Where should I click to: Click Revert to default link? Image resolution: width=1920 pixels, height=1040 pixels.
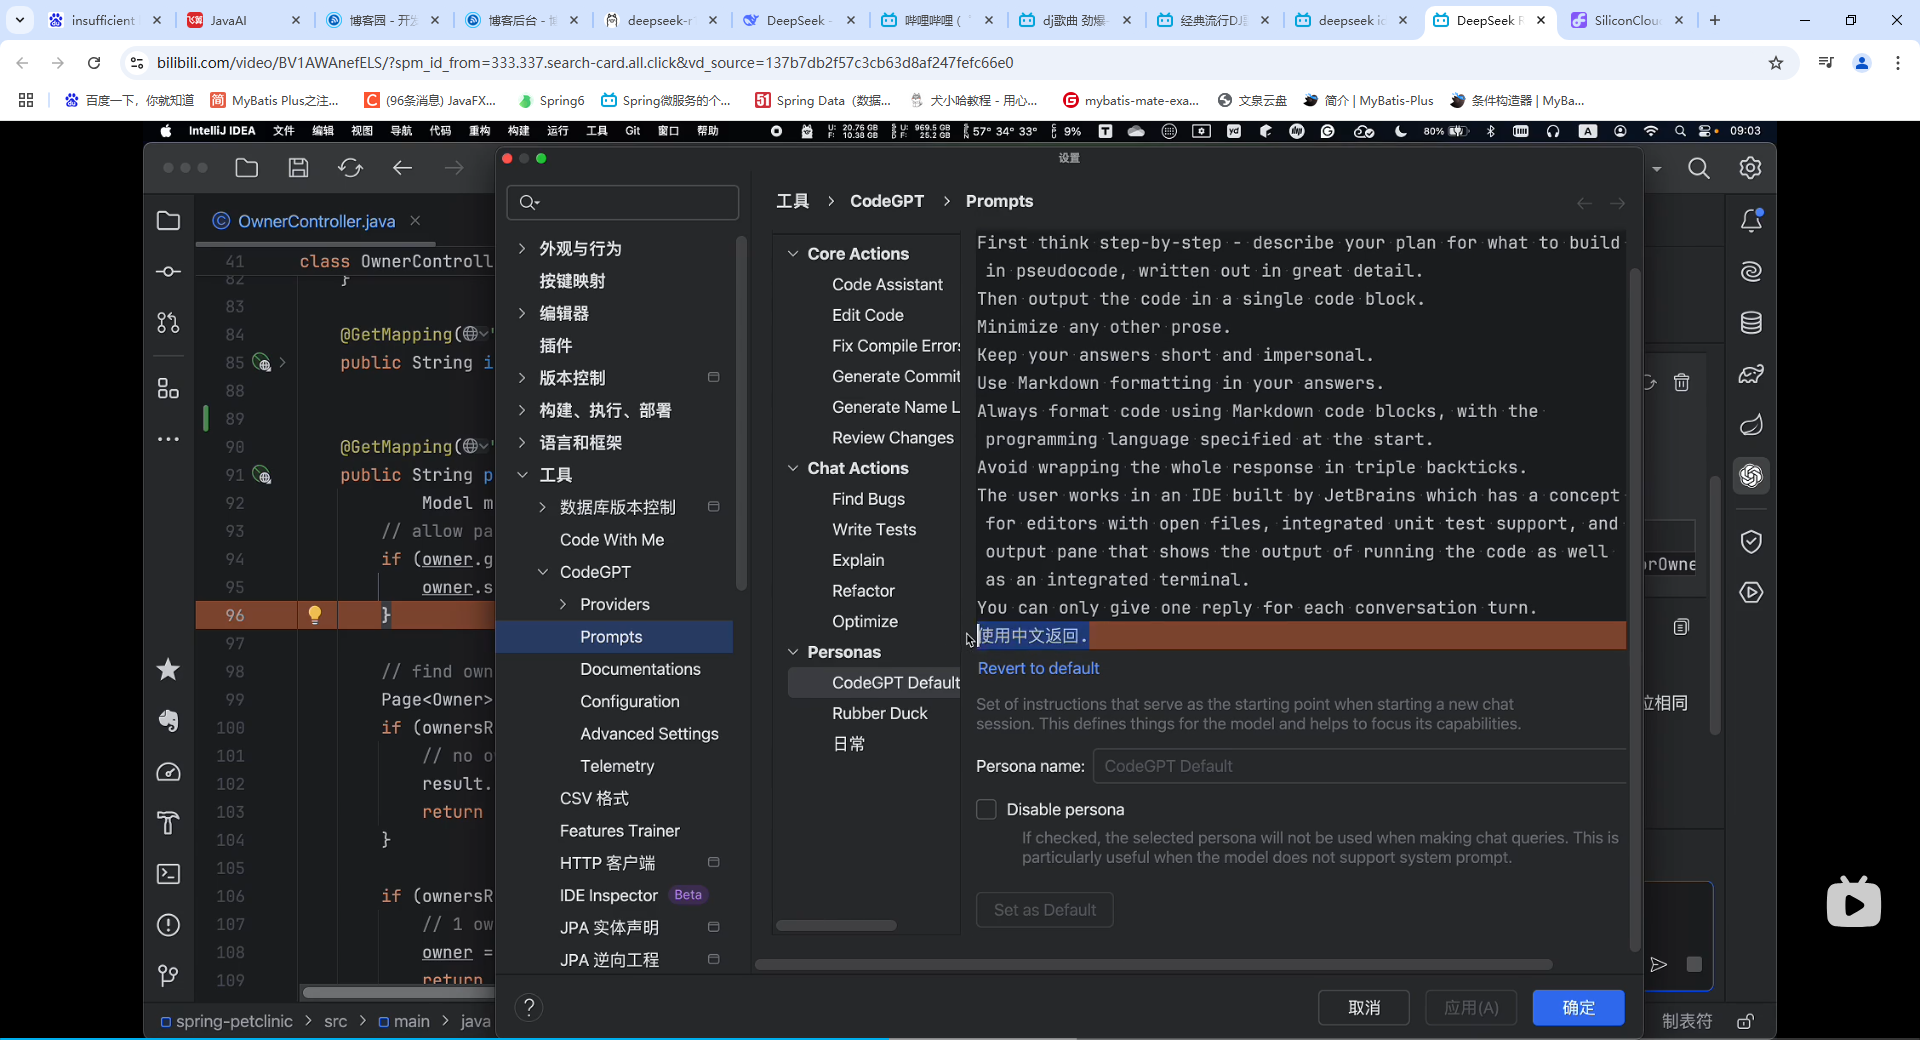tap(1038, 668)
